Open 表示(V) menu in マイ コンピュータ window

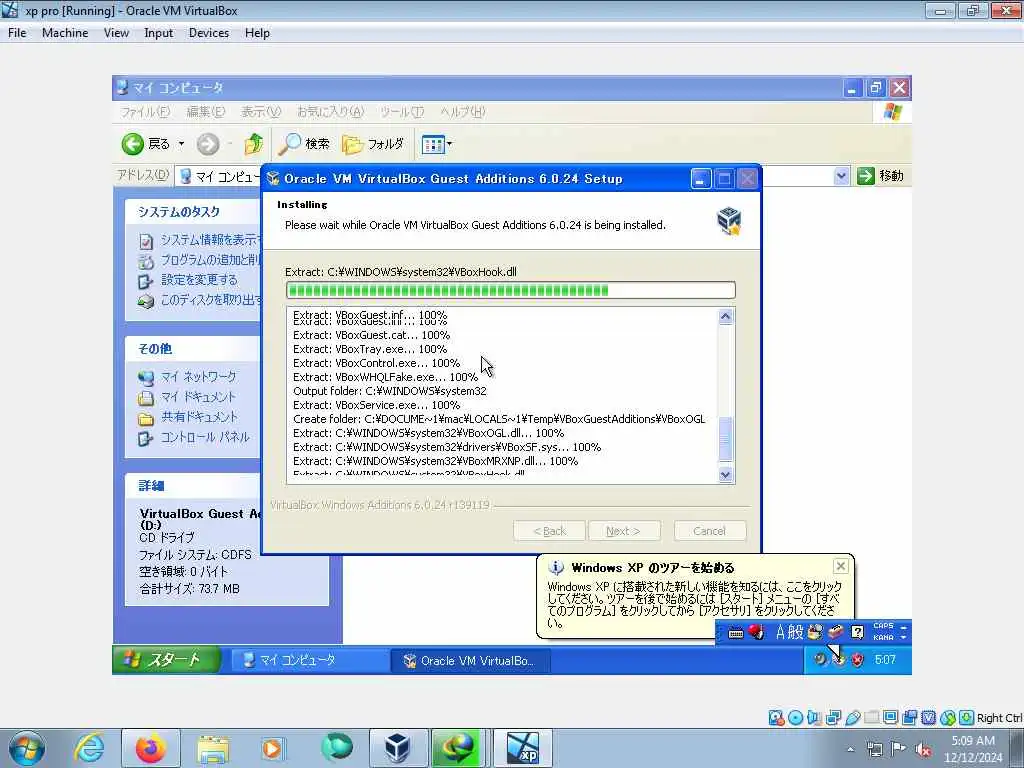click(261, 112)
